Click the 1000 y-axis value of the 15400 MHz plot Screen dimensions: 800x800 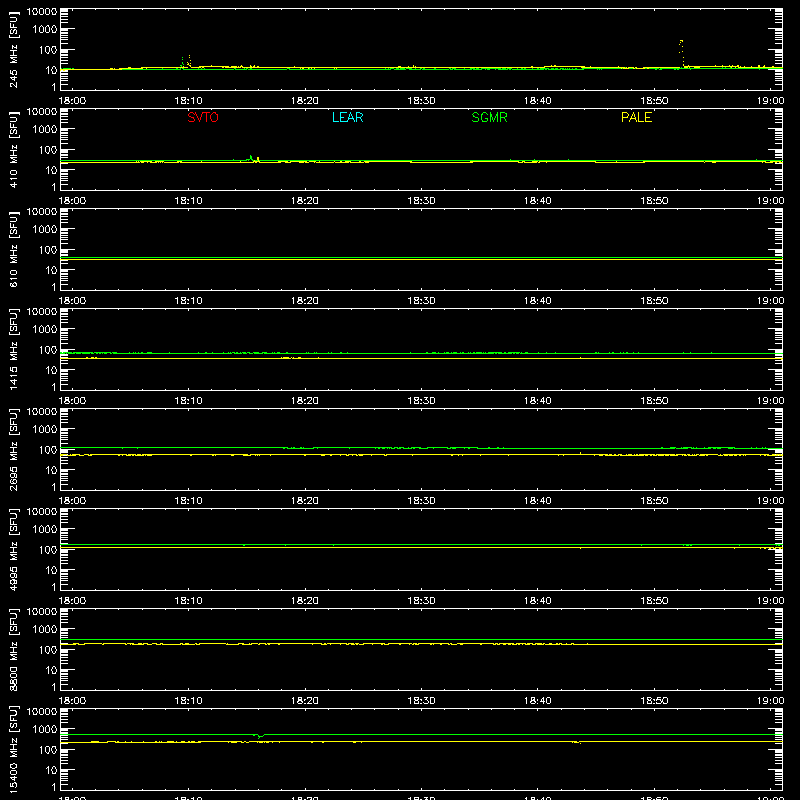(45, 730)
